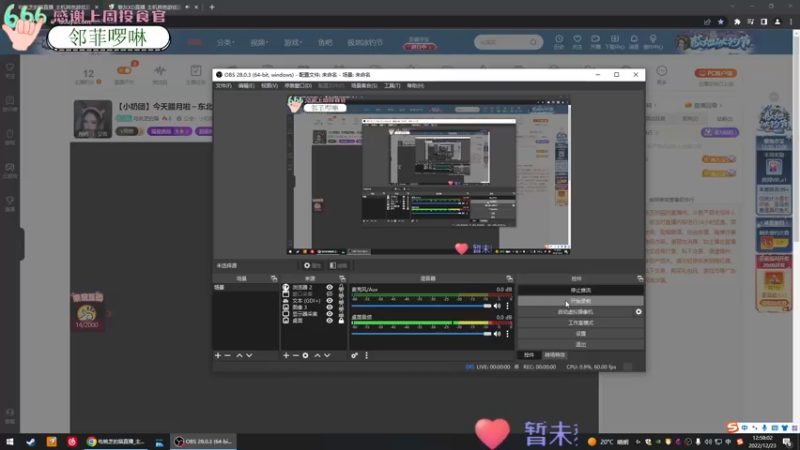Switch to Chrome window in taskbar
Viewport: 800px width, 450px height.
tap(116, 442)
